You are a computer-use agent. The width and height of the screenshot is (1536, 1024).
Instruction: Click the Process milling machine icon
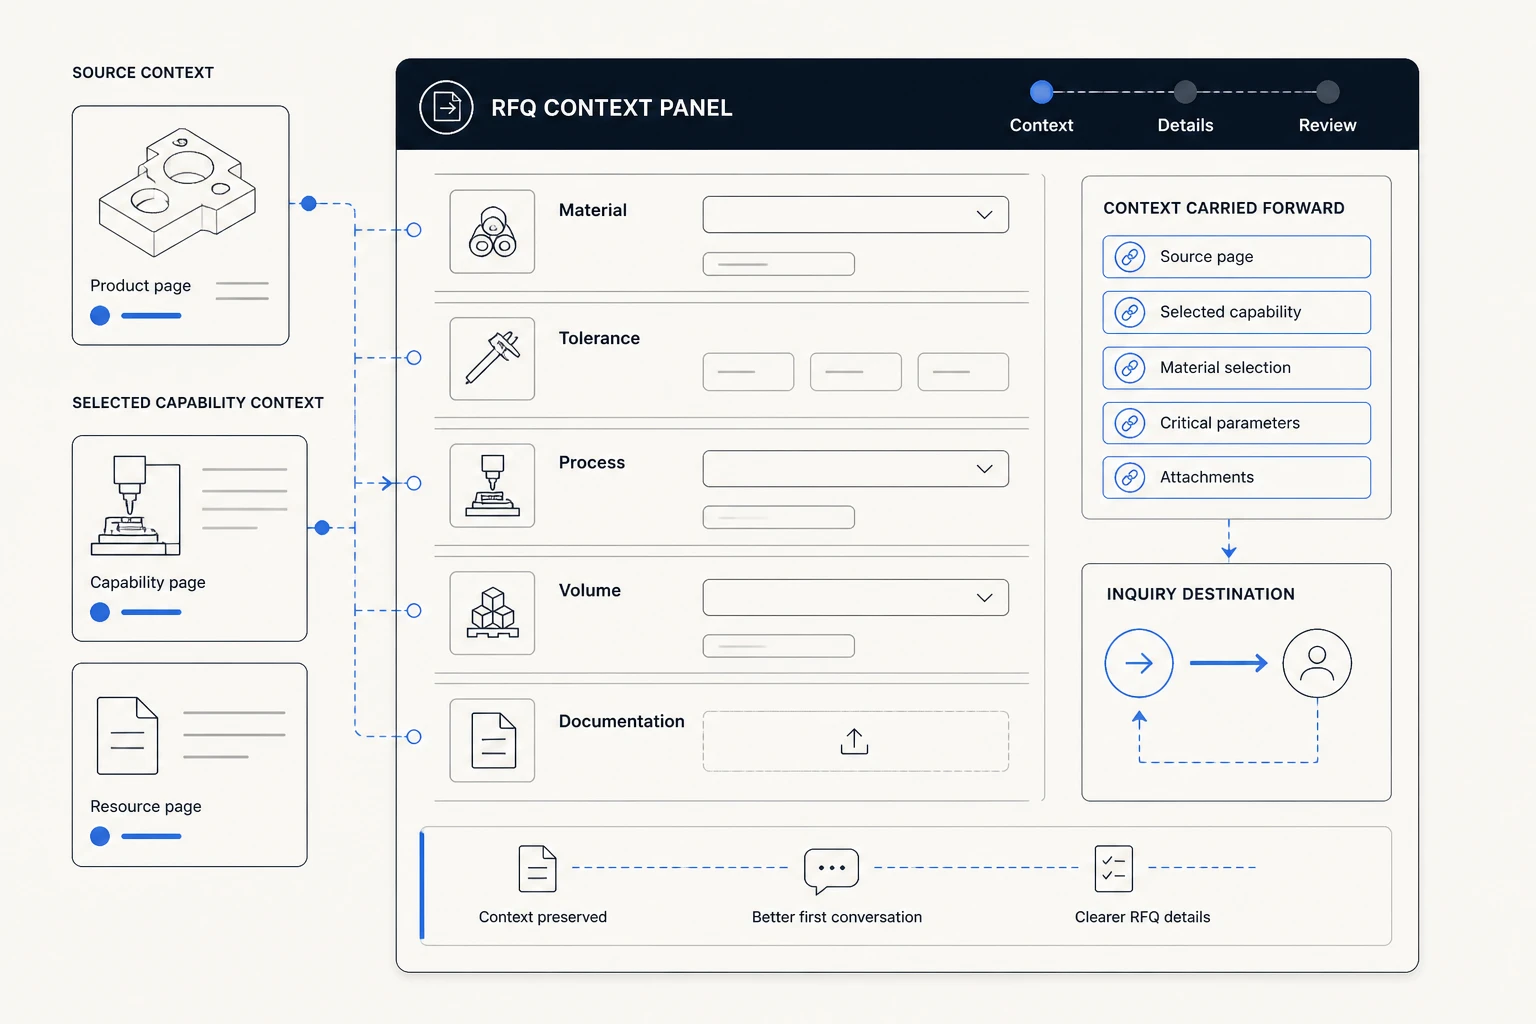492,486
